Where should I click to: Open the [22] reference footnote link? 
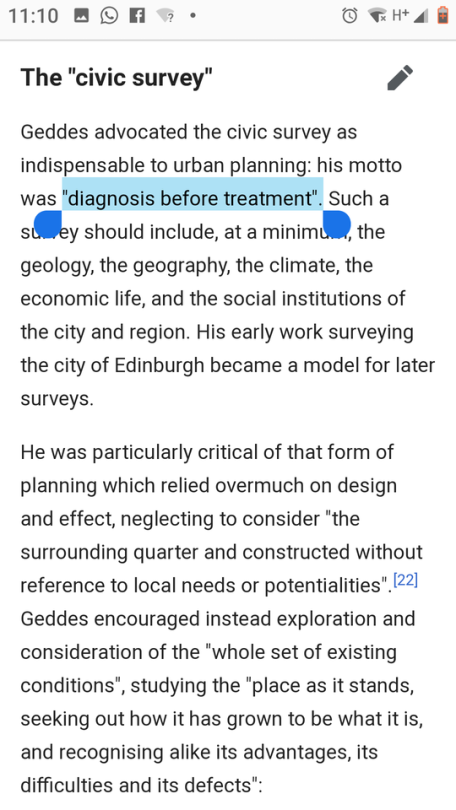point(405,580)
